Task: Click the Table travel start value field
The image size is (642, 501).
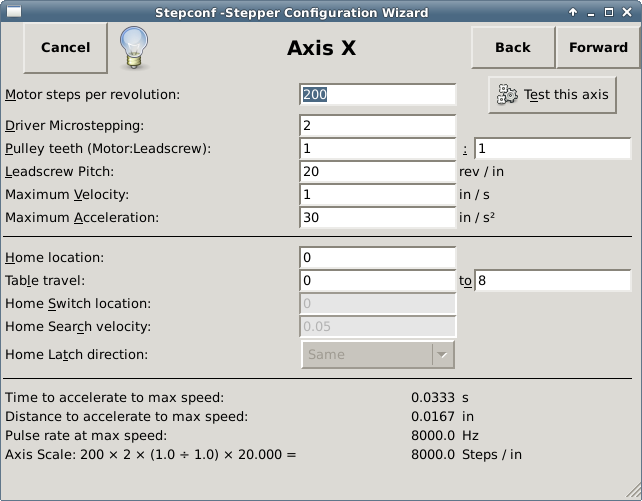Action: coord(377,281)
